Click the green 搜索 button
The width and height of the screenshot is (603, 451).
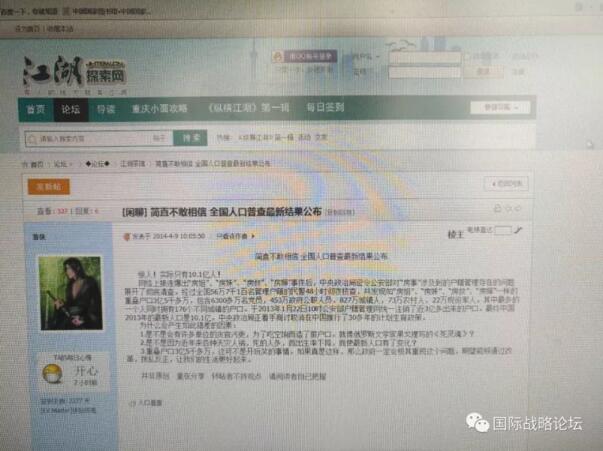tap(191, 137)
